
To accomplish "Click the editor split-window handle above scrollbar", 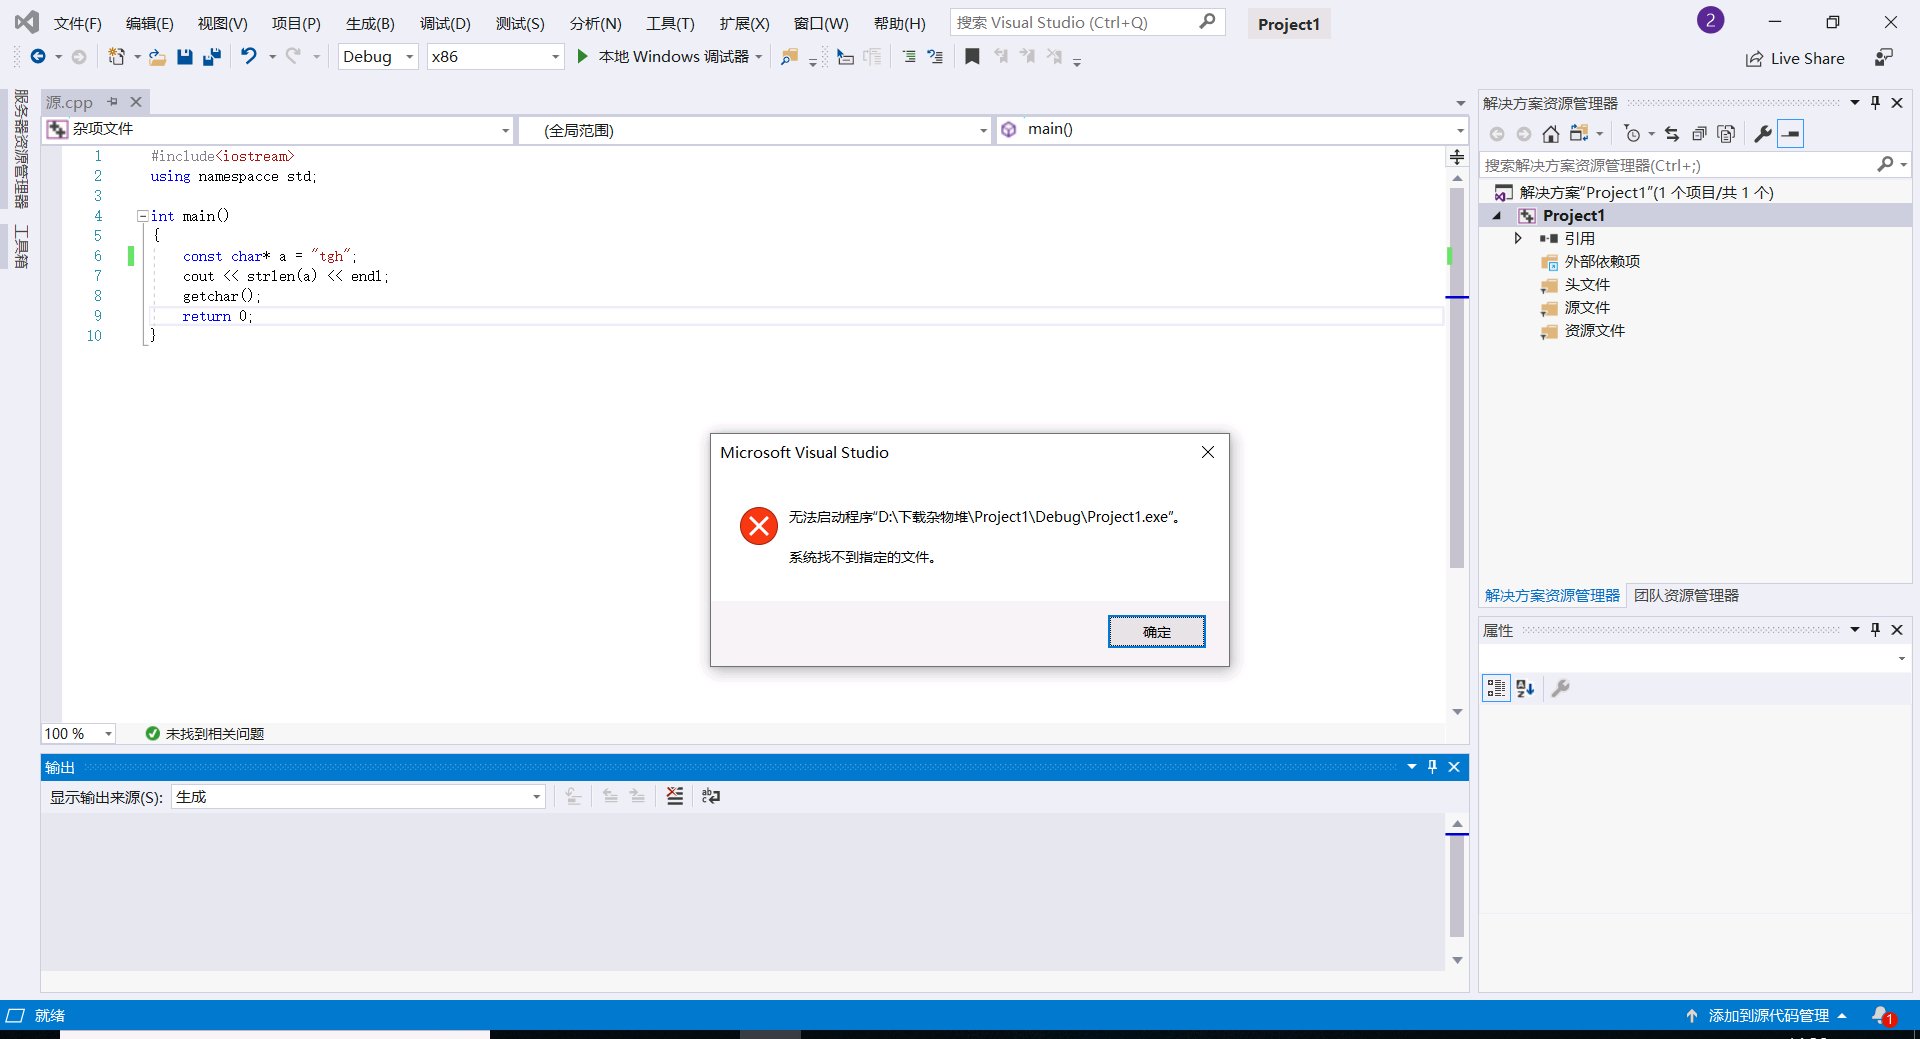I will (x=1458, y=157).
